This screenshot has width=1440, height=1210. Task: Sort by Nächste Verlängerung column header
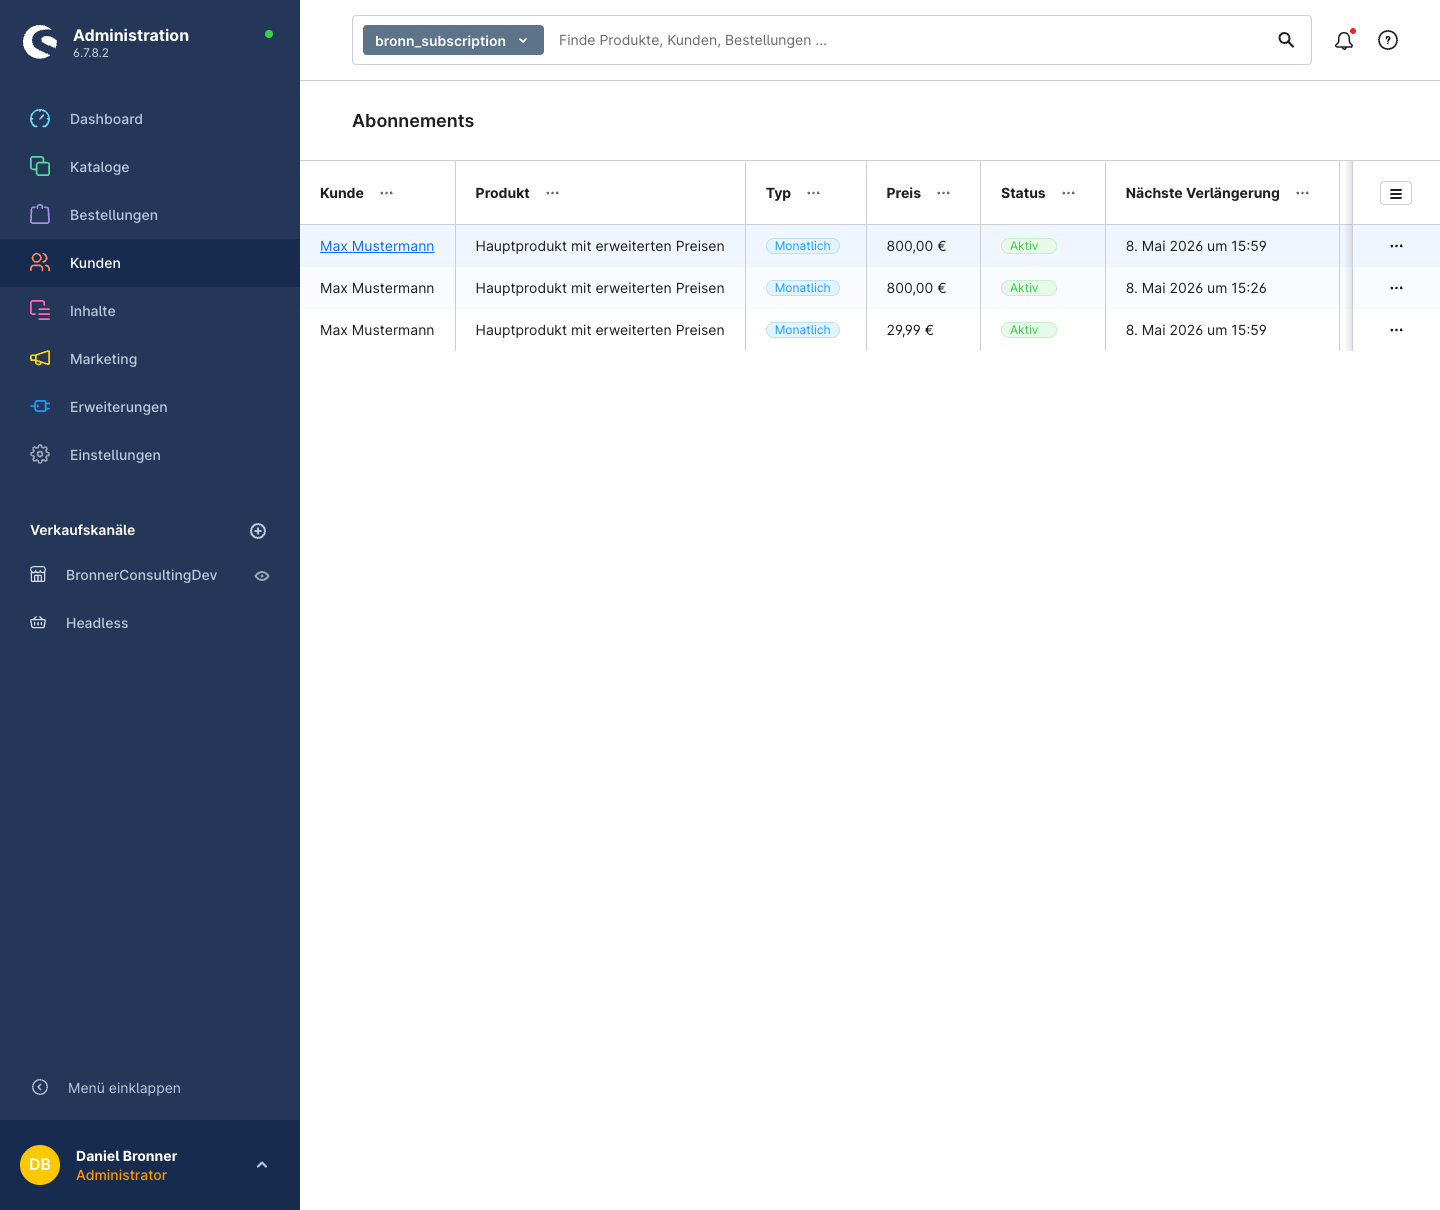[1202, 193]
